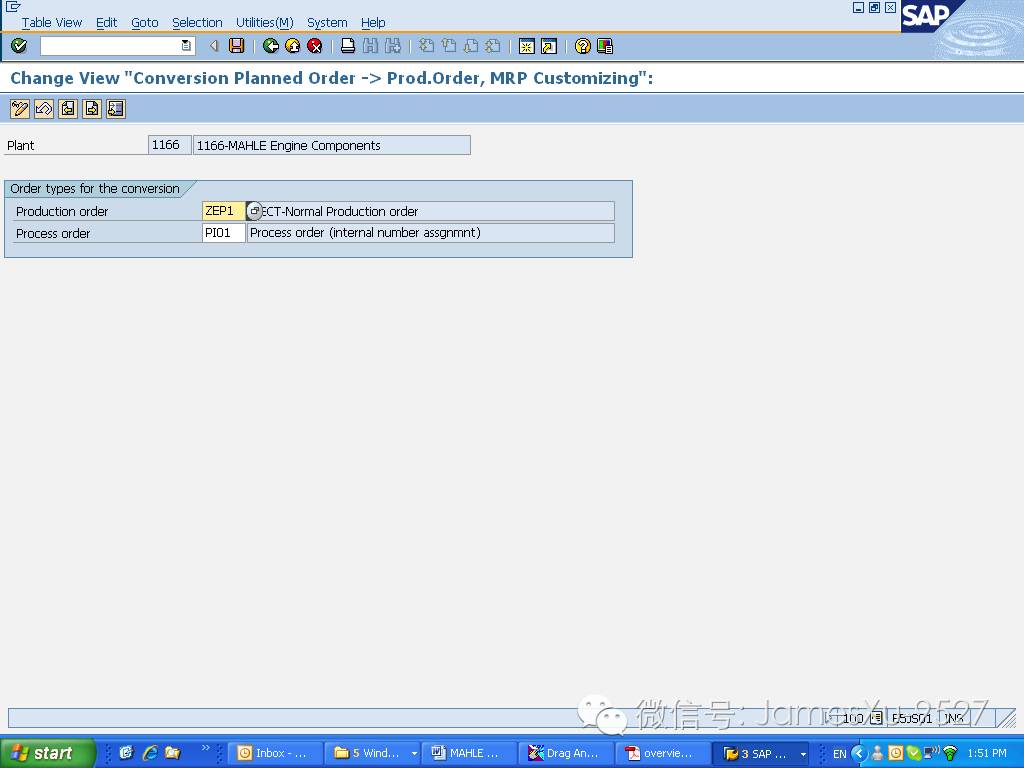
Task: Click the Print icon
Action: coord(348,46)
